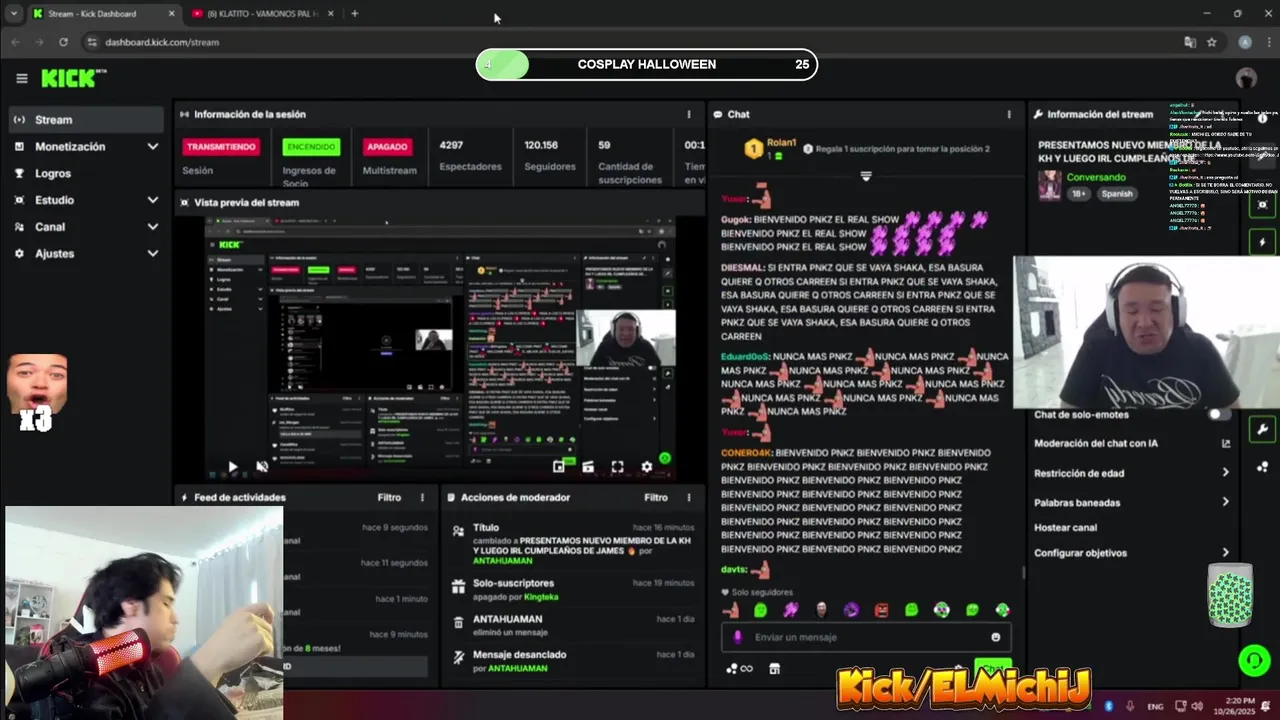Click the TRANSMITIENDO session status badge
This screenshot has width=1280, height=720.
[x=221, y=147]
